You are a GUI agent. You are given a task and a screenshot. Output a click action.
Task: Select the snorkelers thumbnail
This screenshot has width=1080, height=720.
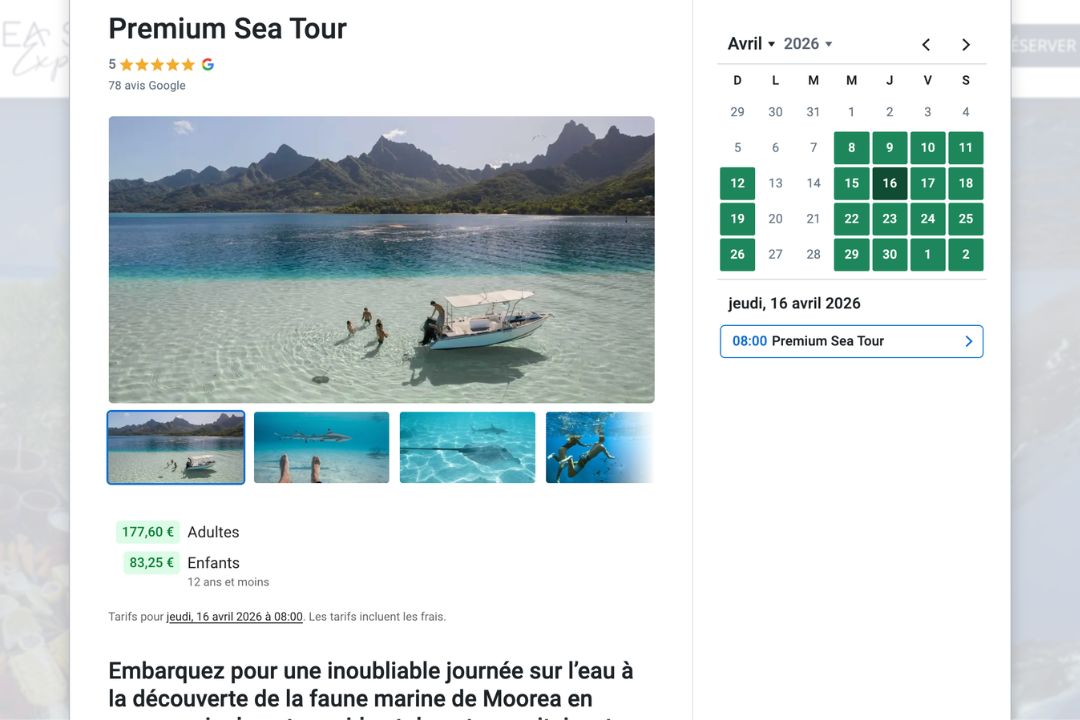pyautogui.click(x=599, y=448)
